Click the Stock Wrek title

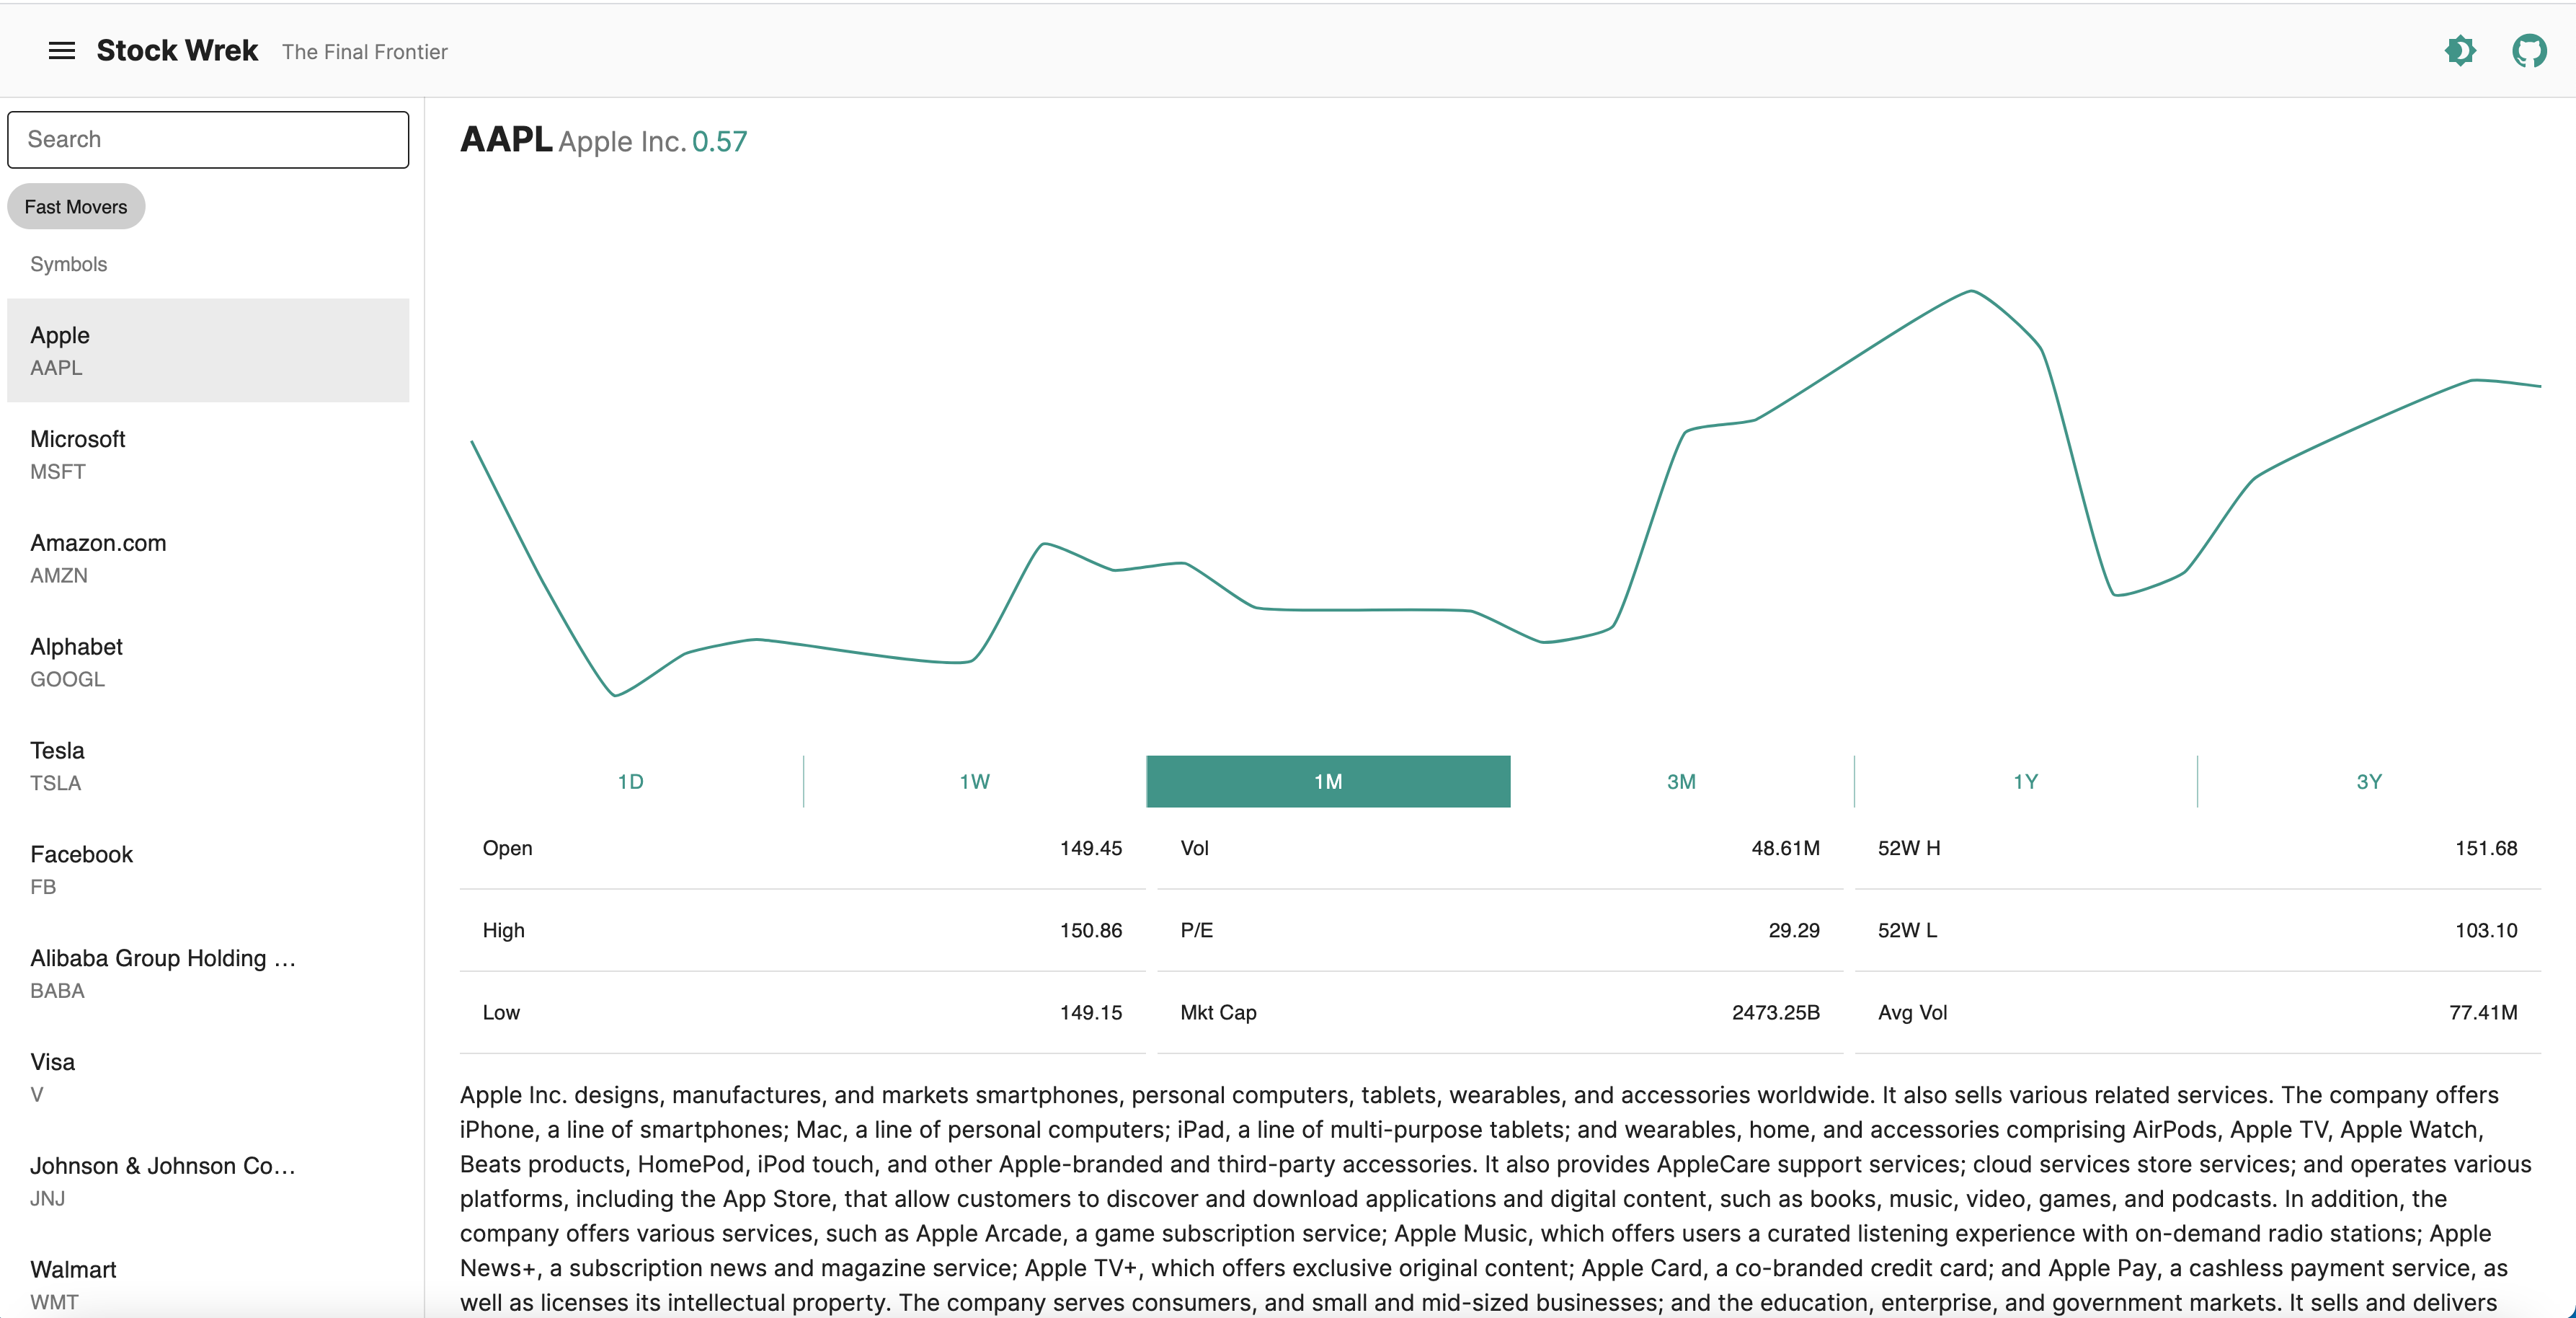(x=177, y=51)
